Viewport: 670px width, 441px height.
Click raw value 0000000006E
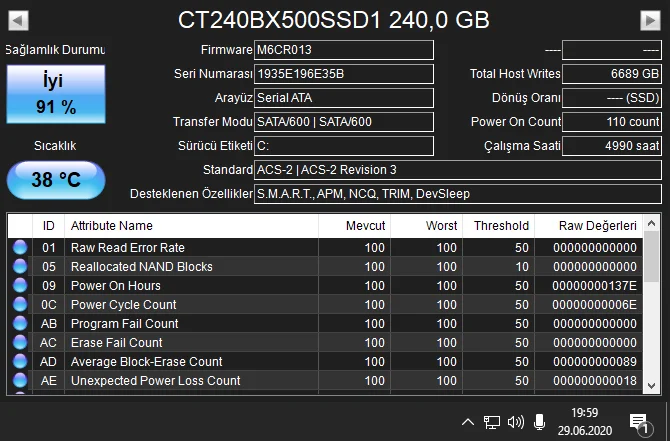[594, 304]
